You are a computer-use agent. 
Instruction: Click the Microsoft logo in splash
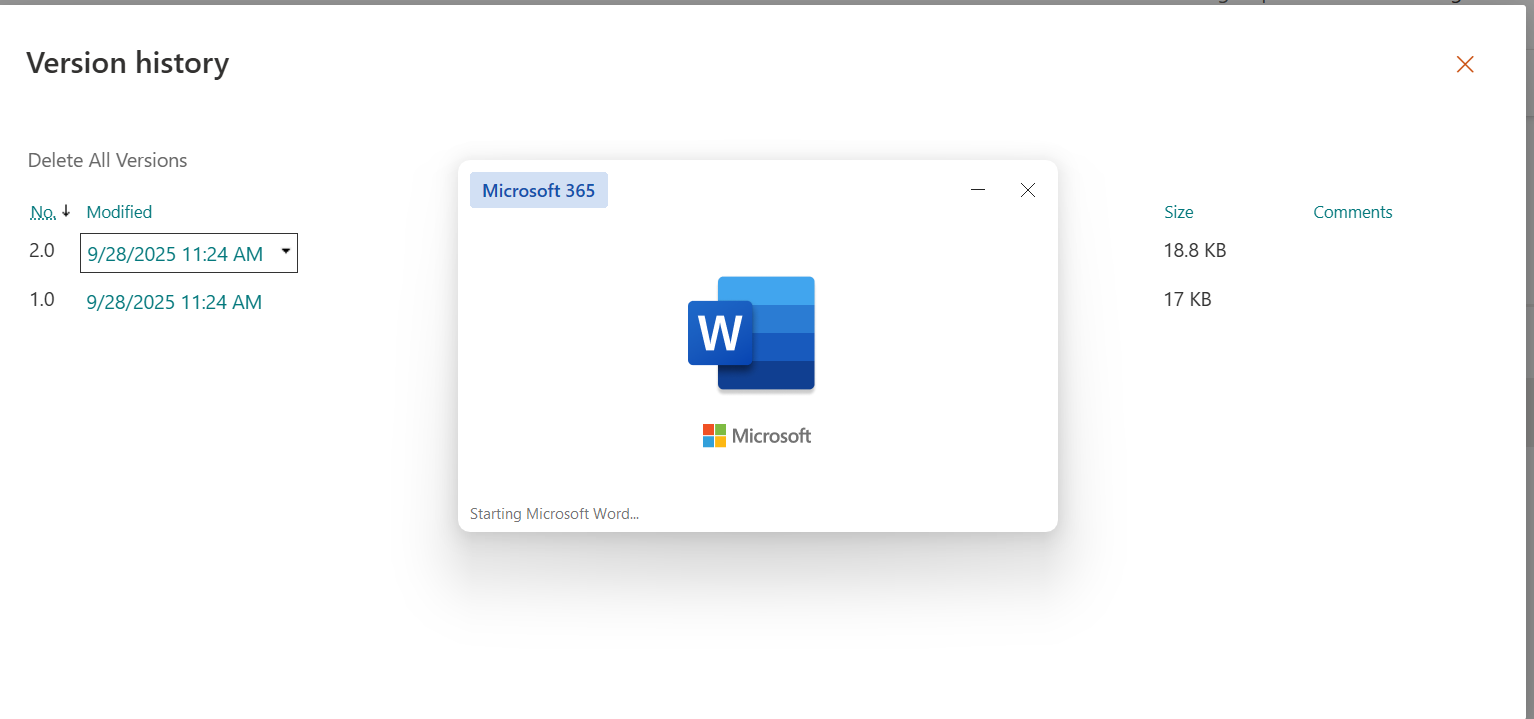tap(757, 436)
